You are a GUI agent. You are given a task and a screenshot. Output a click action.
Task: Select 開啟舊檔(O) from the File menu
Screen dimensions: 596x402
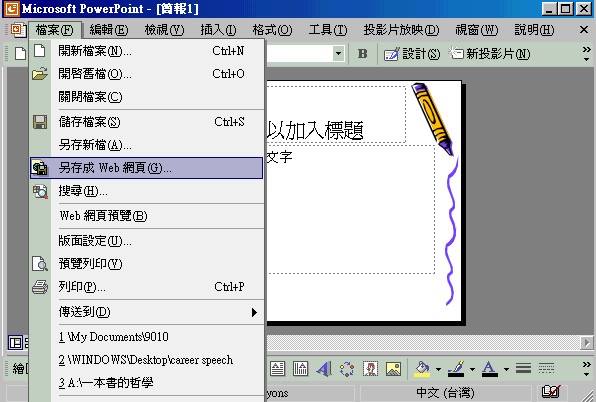[147, 74]
